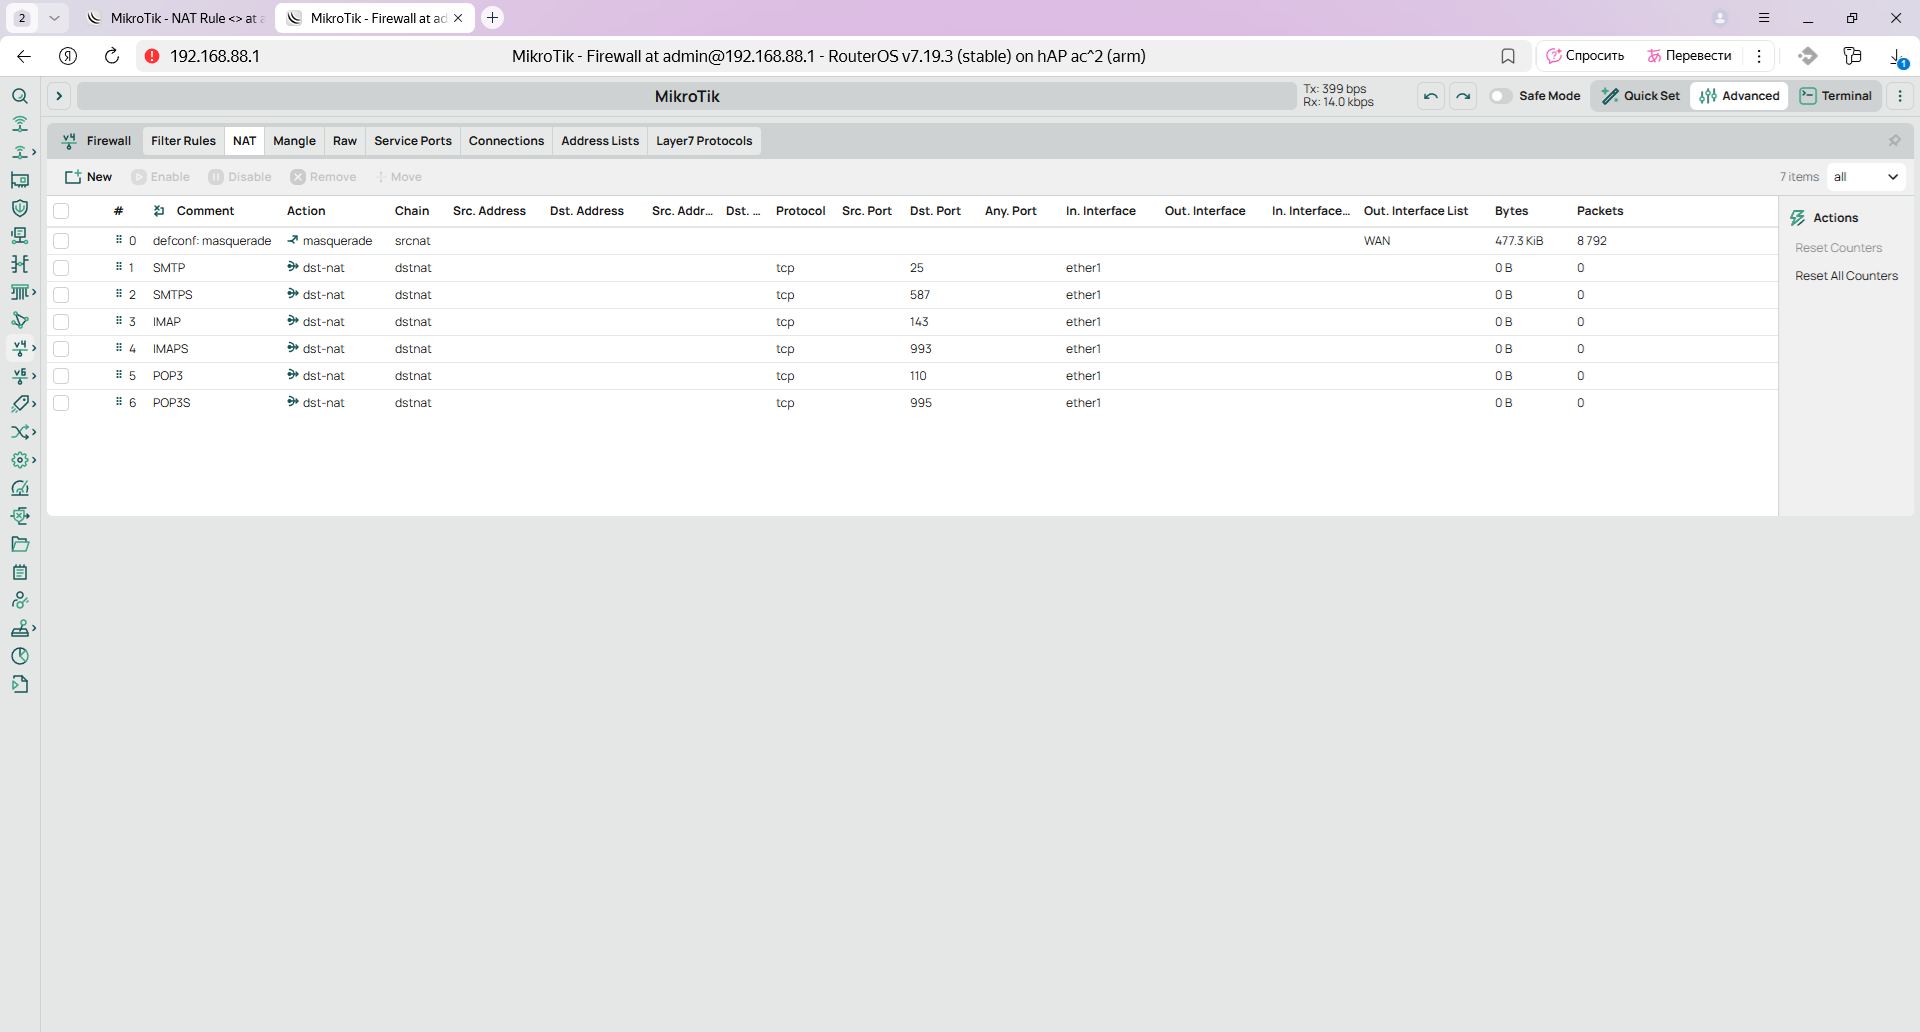Open the MPLS tag sidebar icon
This screenshot has height=1032, width=1920.
[22, 404]
